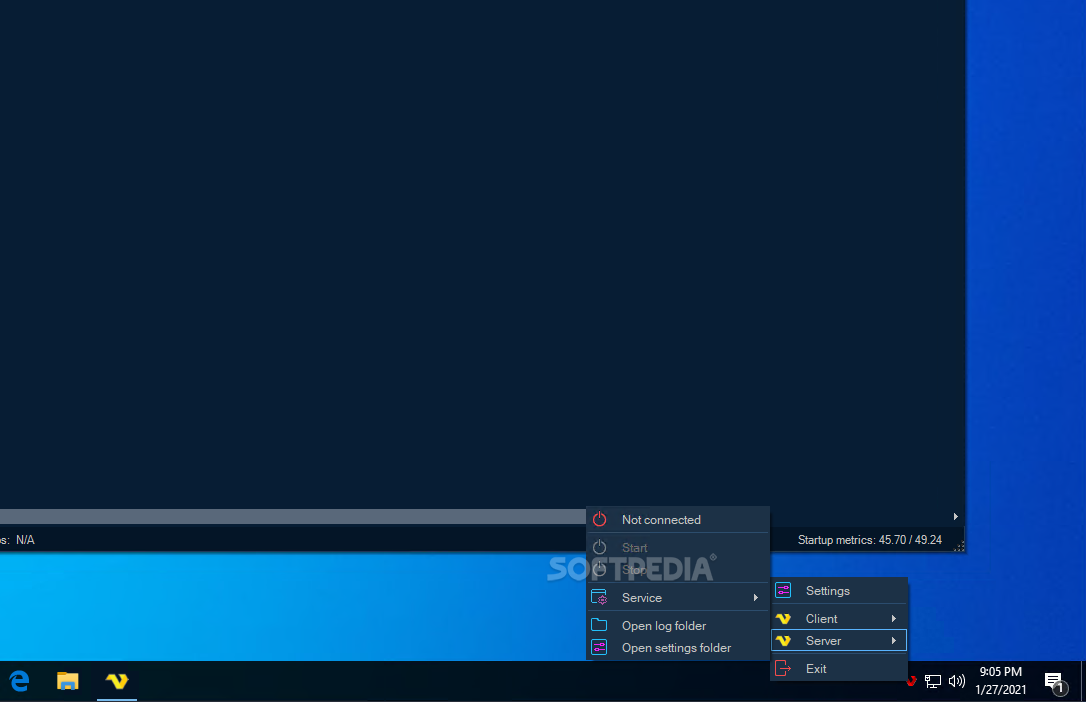The width and height of the screenshot is (1086, 702).
Task: Click the pink Settings sliders icon in tray menu
Action: 783,590
